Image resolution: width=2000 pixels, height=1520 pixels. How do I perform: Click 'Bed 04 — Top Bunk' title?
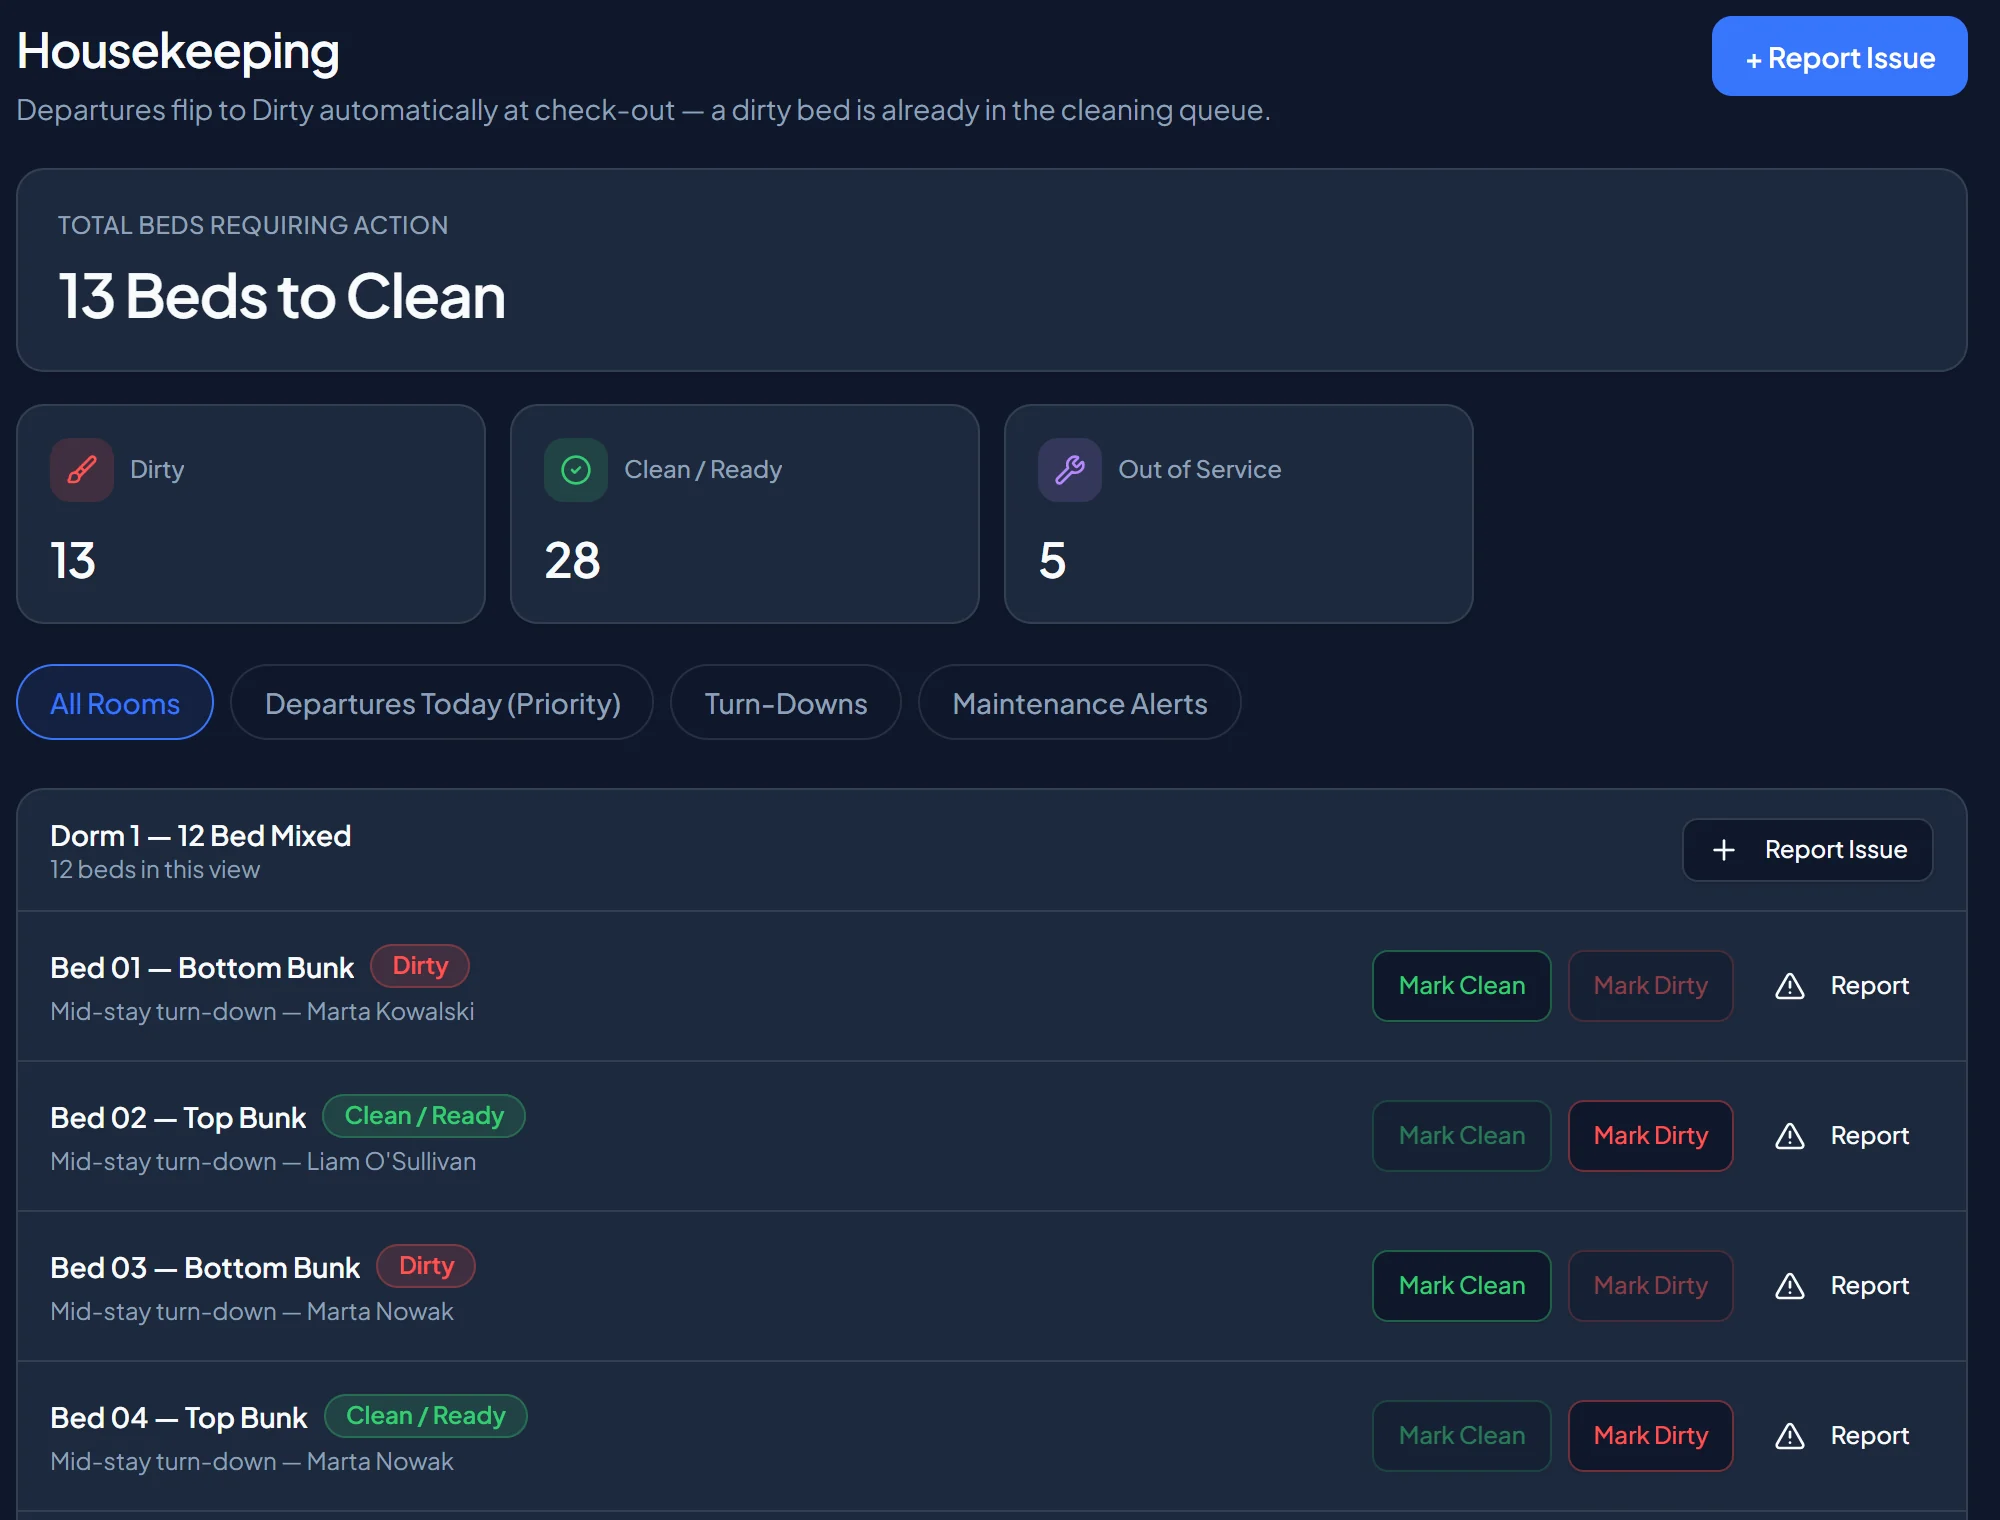(179, 1418)
